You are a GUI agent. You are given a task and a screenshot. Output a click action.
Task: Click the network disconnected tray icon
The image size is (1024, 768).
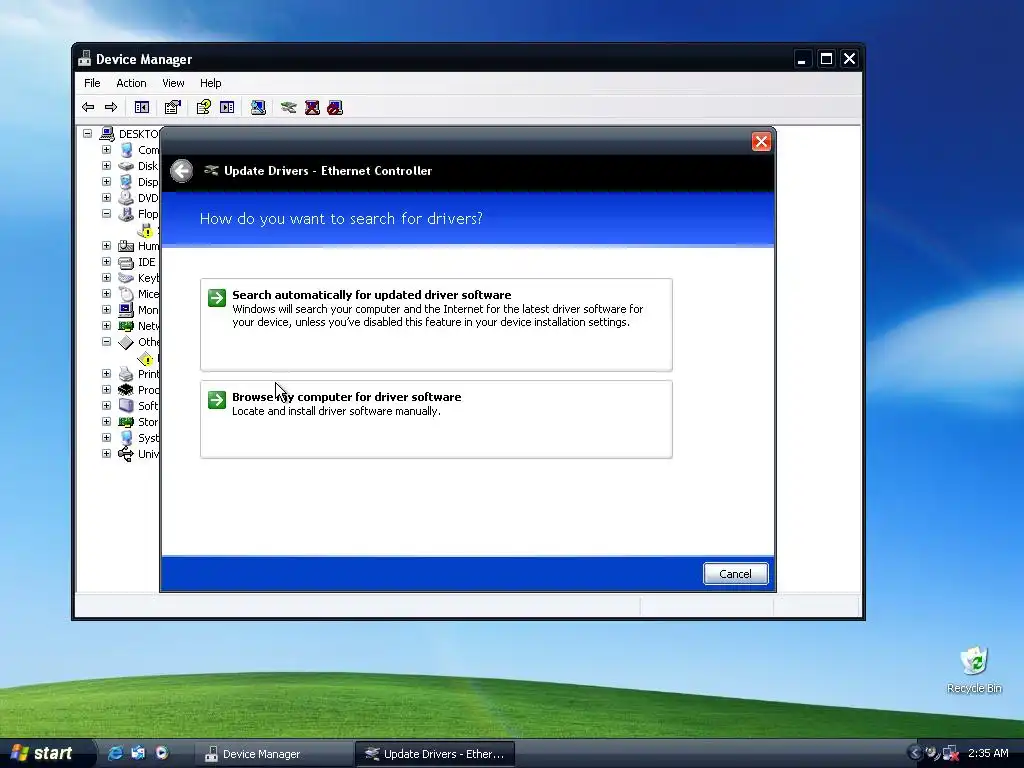[x=951, y=754]
